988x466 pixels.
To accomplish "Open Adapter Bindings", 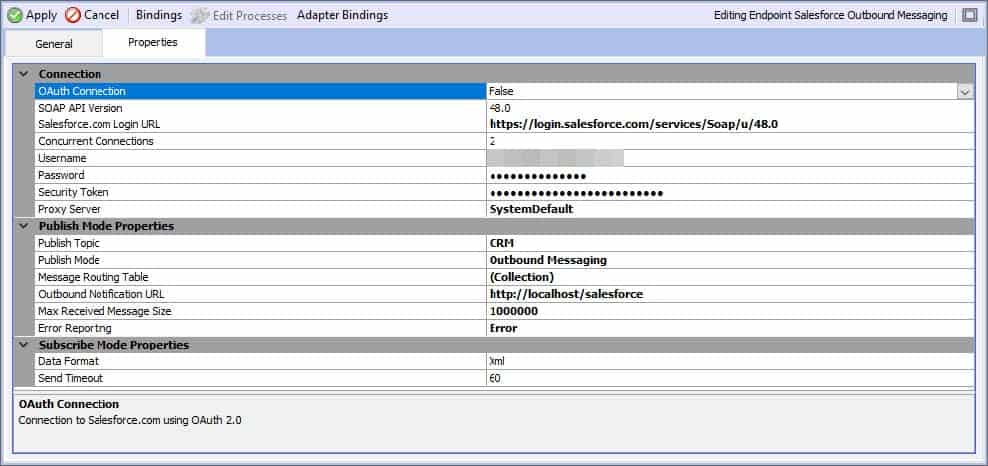I will click(342, 15).
